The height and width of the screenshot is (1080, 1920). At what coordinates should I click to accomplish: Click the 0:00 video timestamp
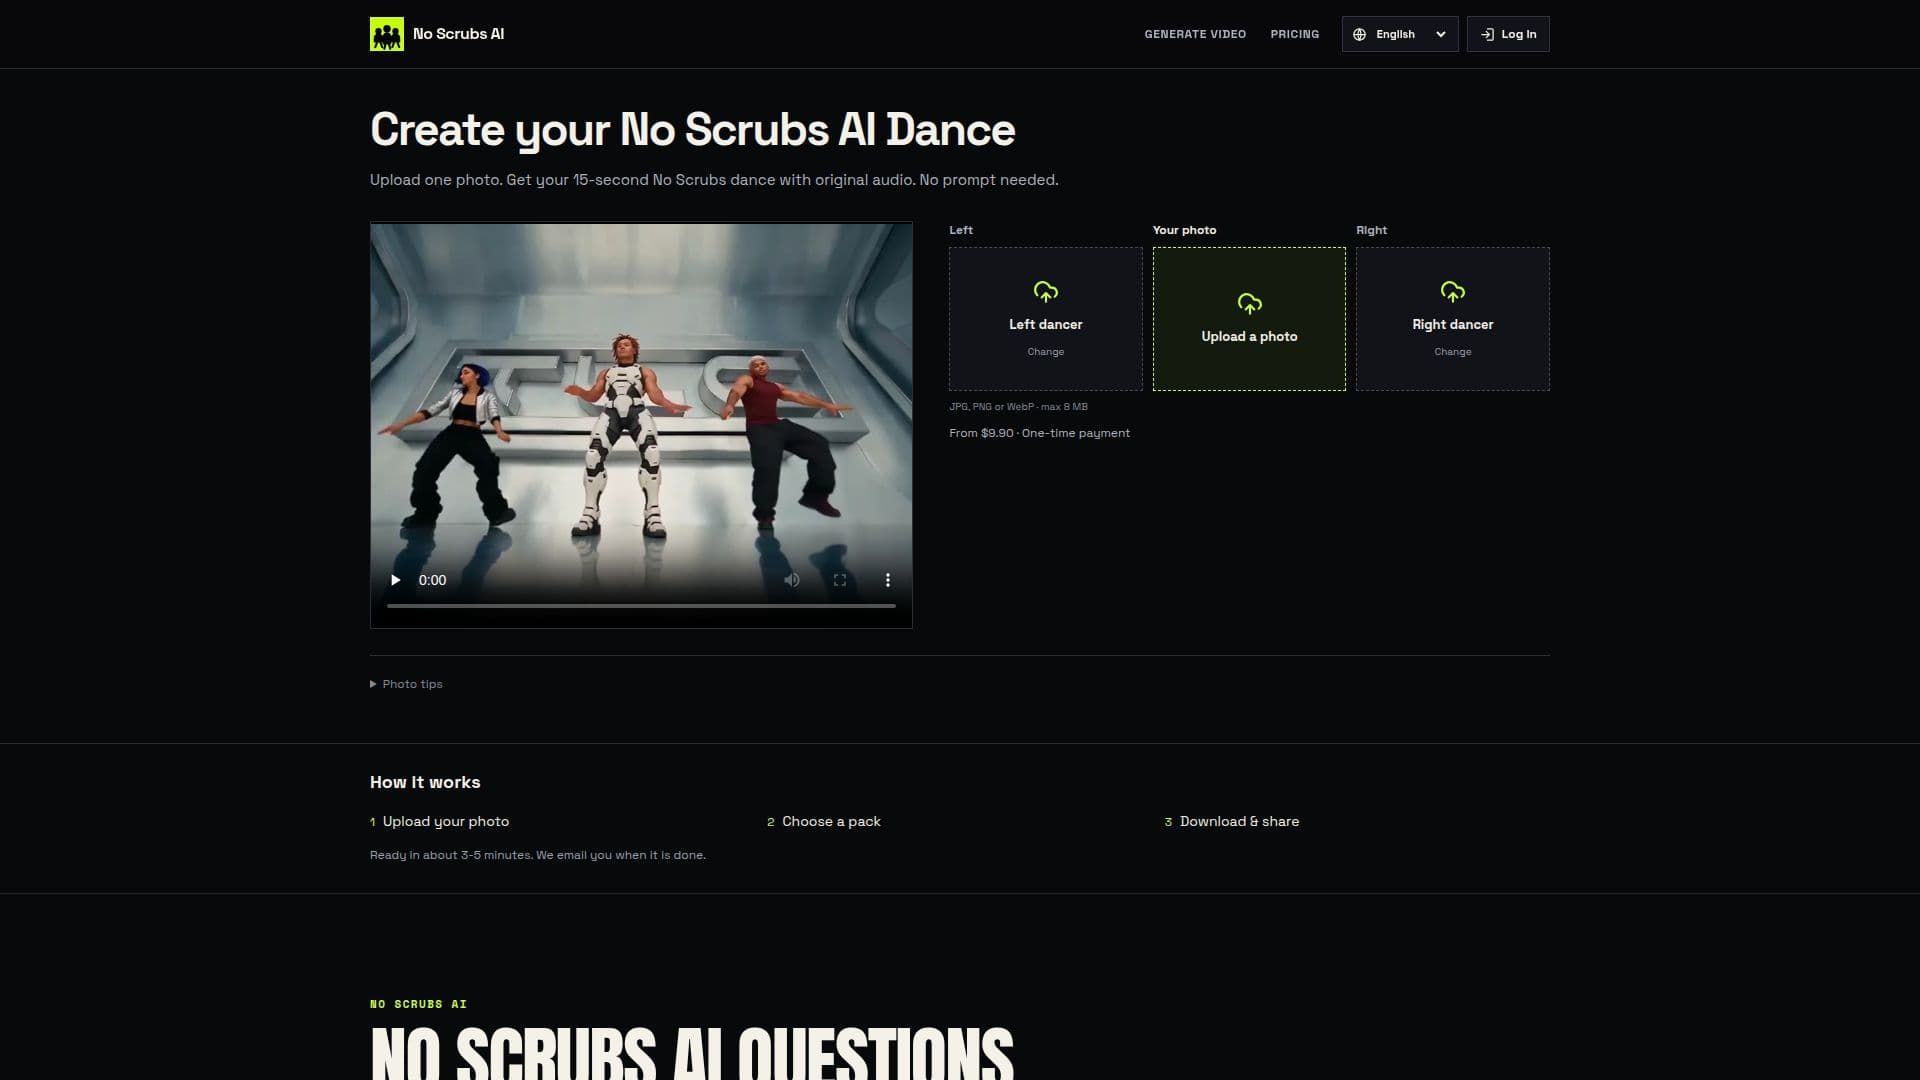click(432, 580)
